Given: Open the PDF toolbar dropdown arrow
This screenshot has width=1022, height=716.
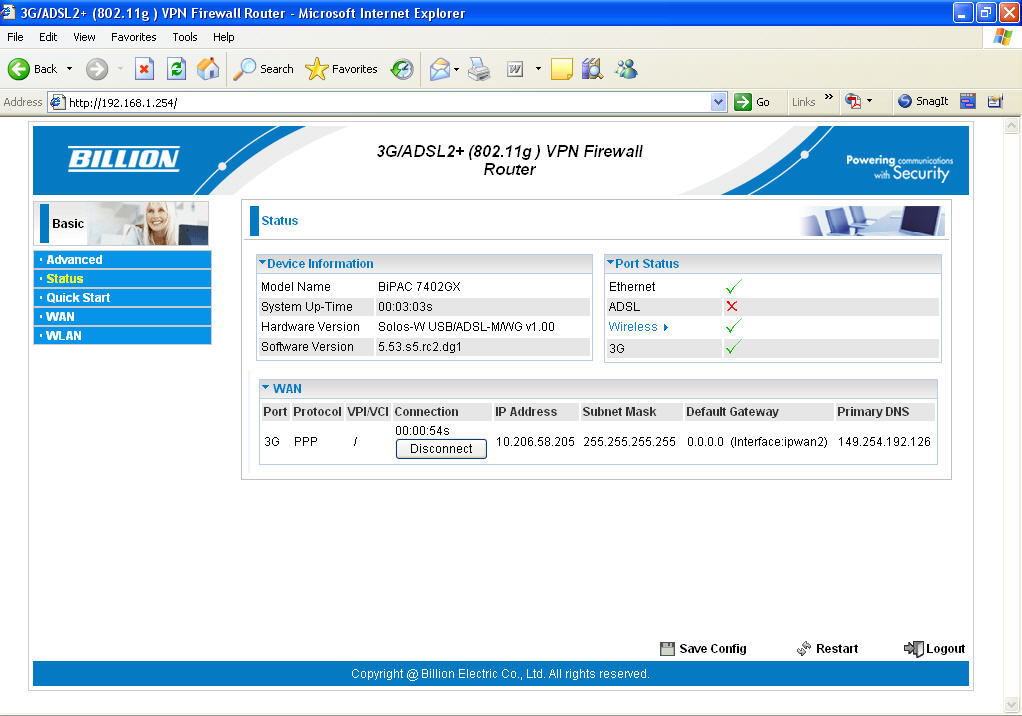Looking at the screenshot, I should pyautogui.click(x=869, y=101).
